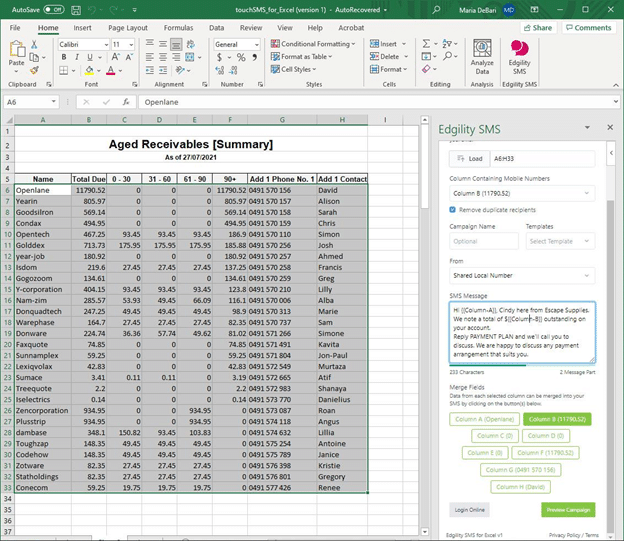Viewport: 624px width, 541px height.
Task: Expand the Select Template dropdown
Action: [559, 241]
